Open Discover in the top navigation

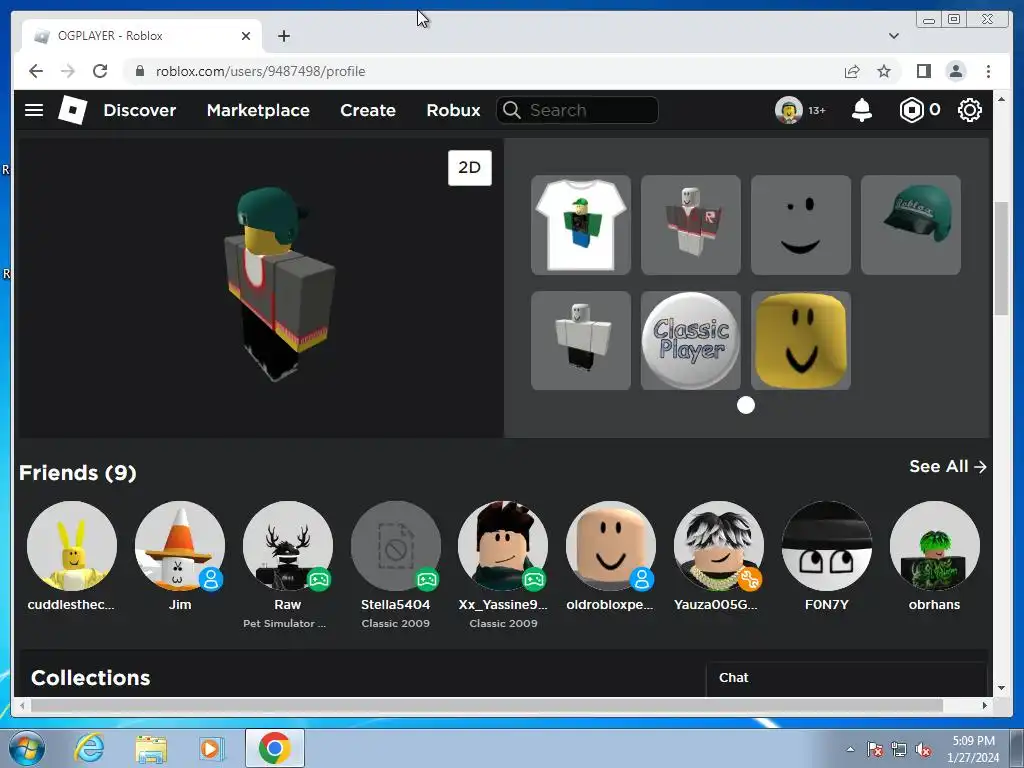pyautogui.click(x=140, y=110)
